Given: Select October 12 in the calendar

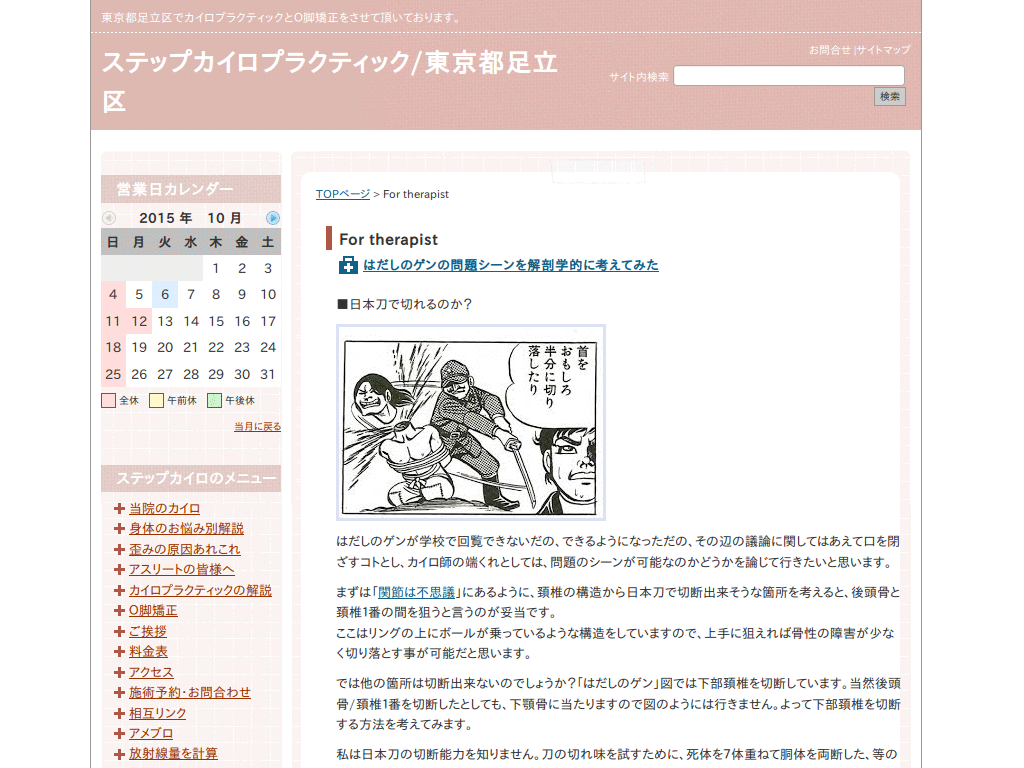Looking at the screenshot, I should pos(139,321).
